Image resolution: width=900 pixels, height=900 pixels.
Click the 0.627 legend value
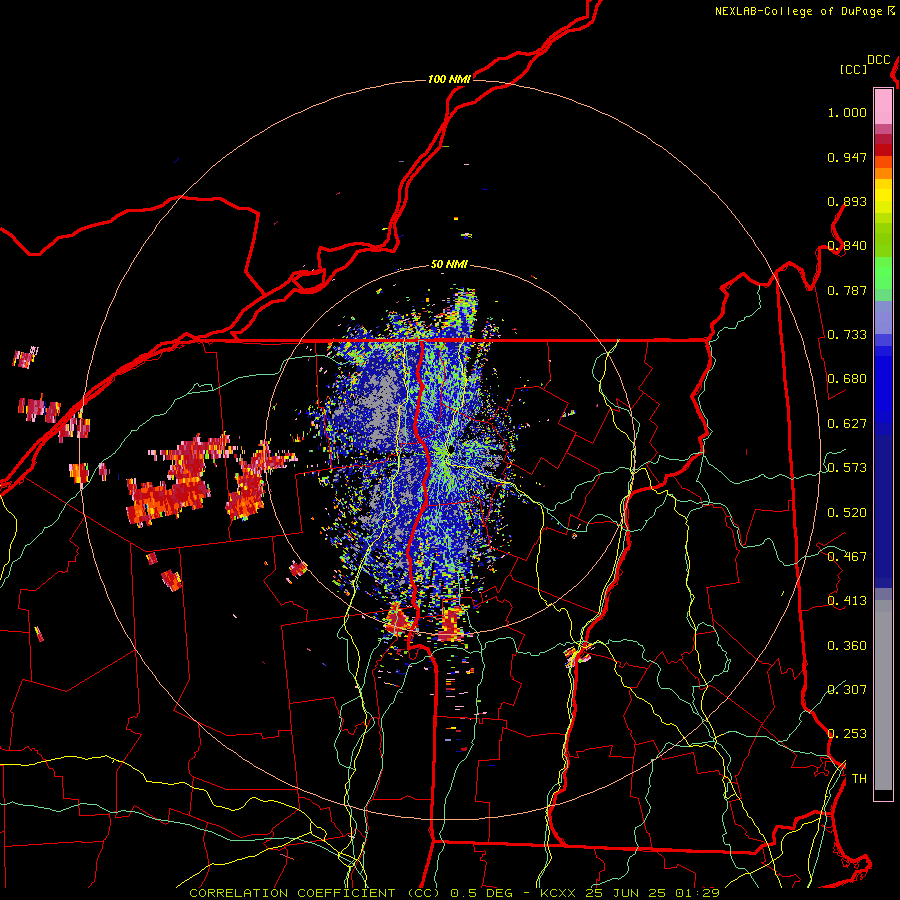click(847, 424)
